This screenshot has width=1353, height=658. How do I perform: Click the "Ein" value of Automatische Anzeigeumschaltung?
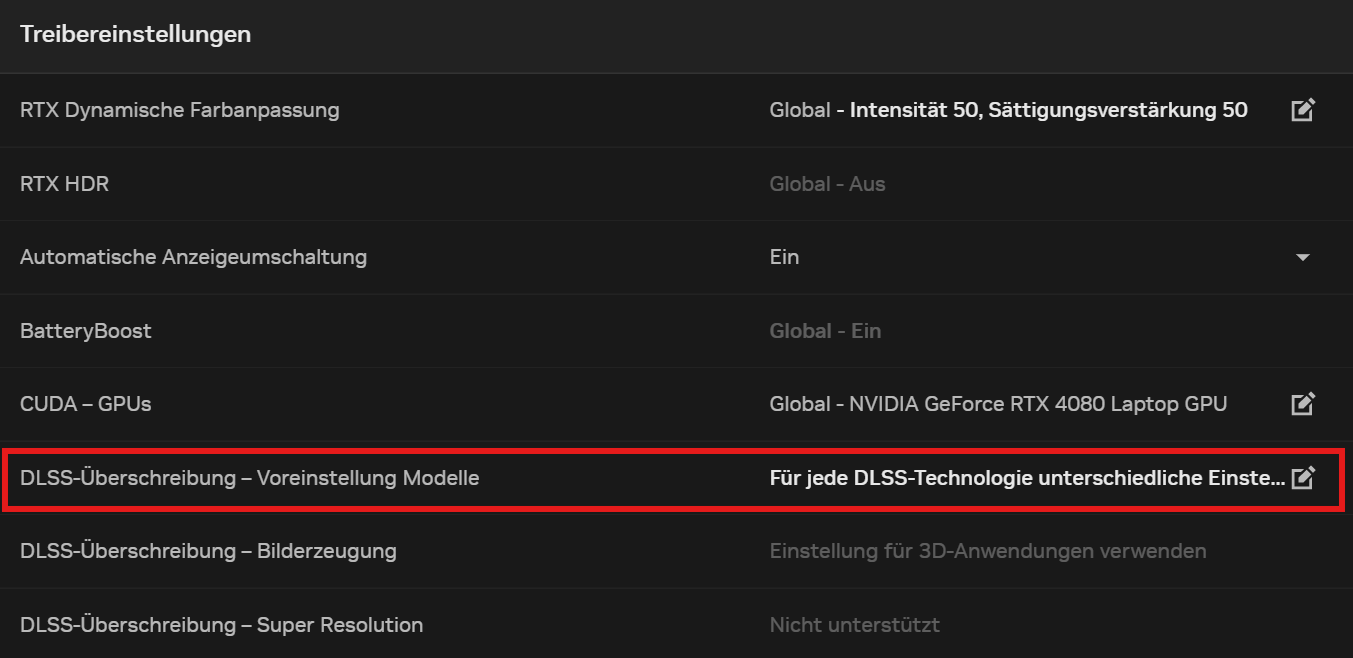click(x=784, y=257)
